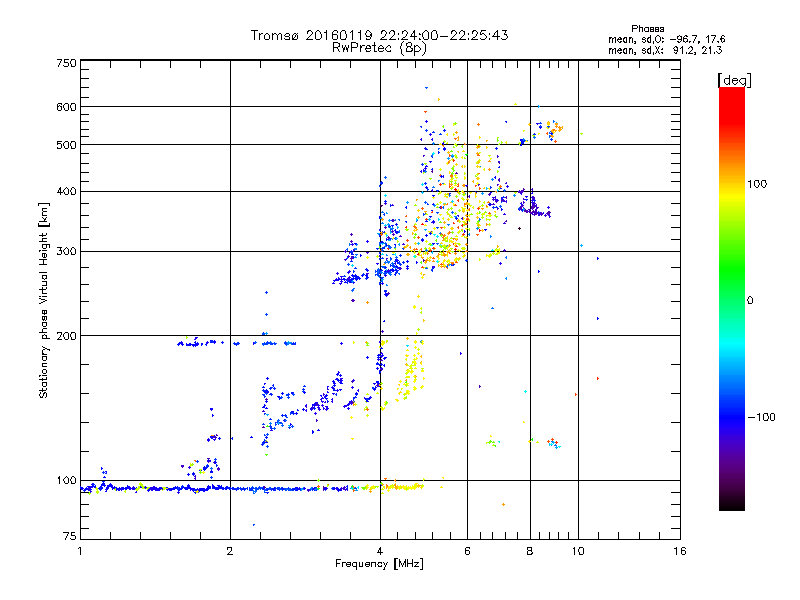Click the x-axis tick label '6'
The image size is (800, 600).
pyautogui.click(x=467, y=551)
